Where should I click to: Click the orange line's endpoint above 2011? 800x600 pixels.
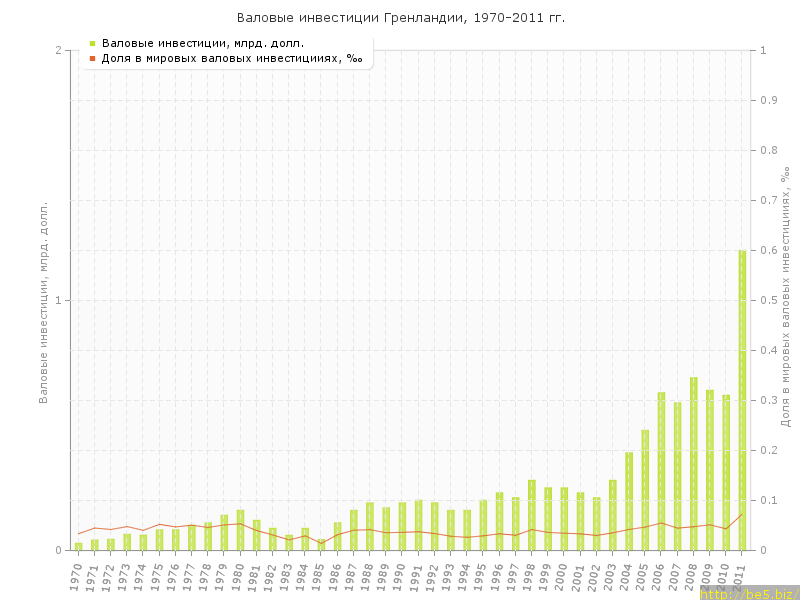pos(742,515)
